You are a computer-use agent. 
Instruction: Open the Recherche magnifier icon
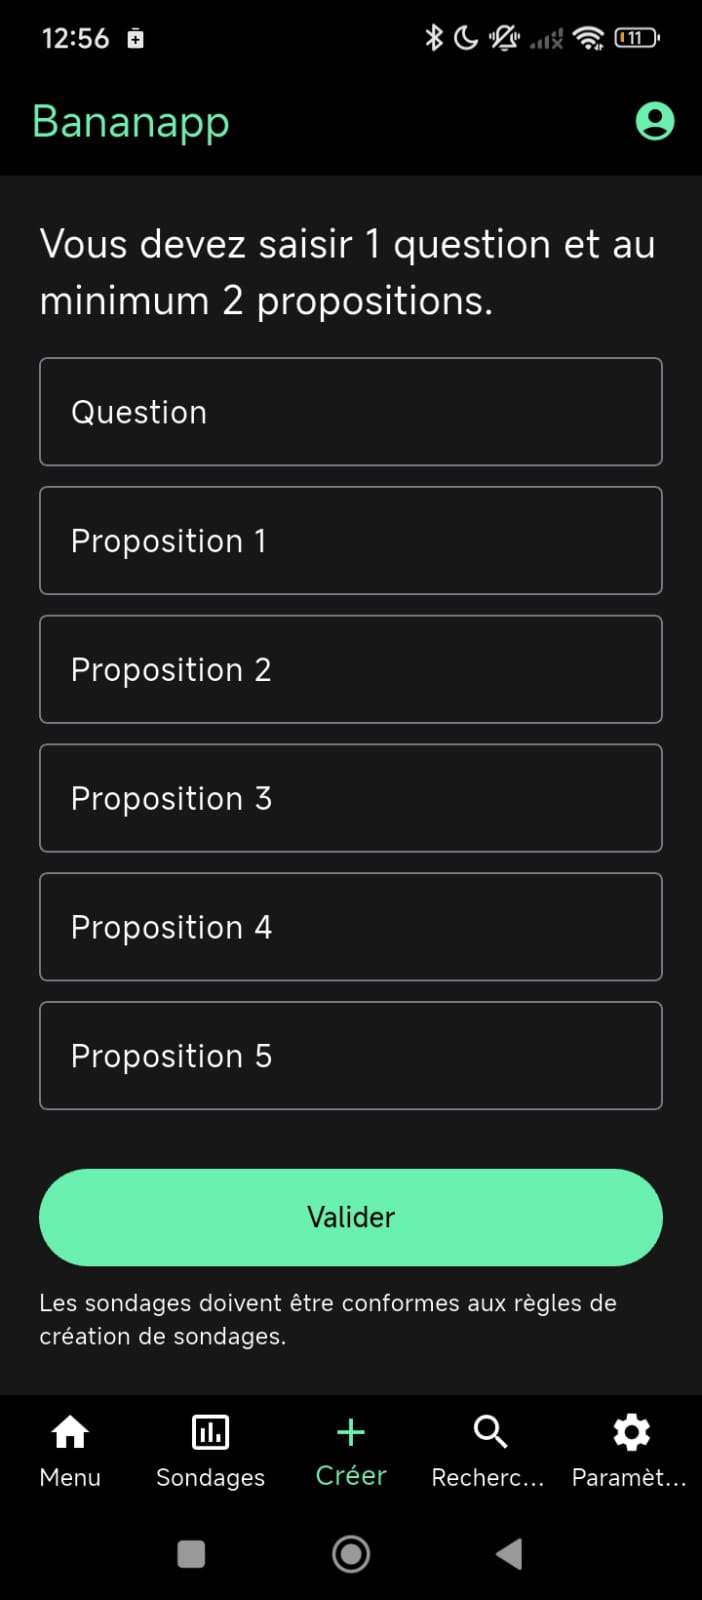tap(489, 1432)
